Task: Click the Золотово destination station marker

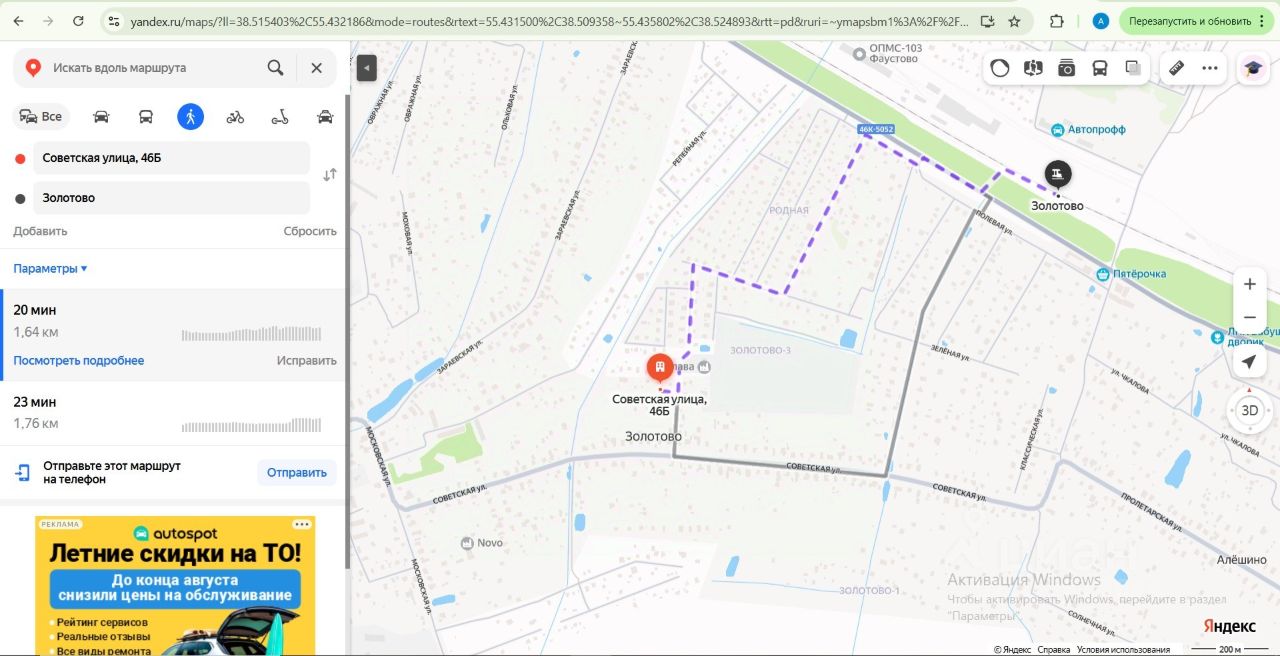Action: coord(1057,174)
